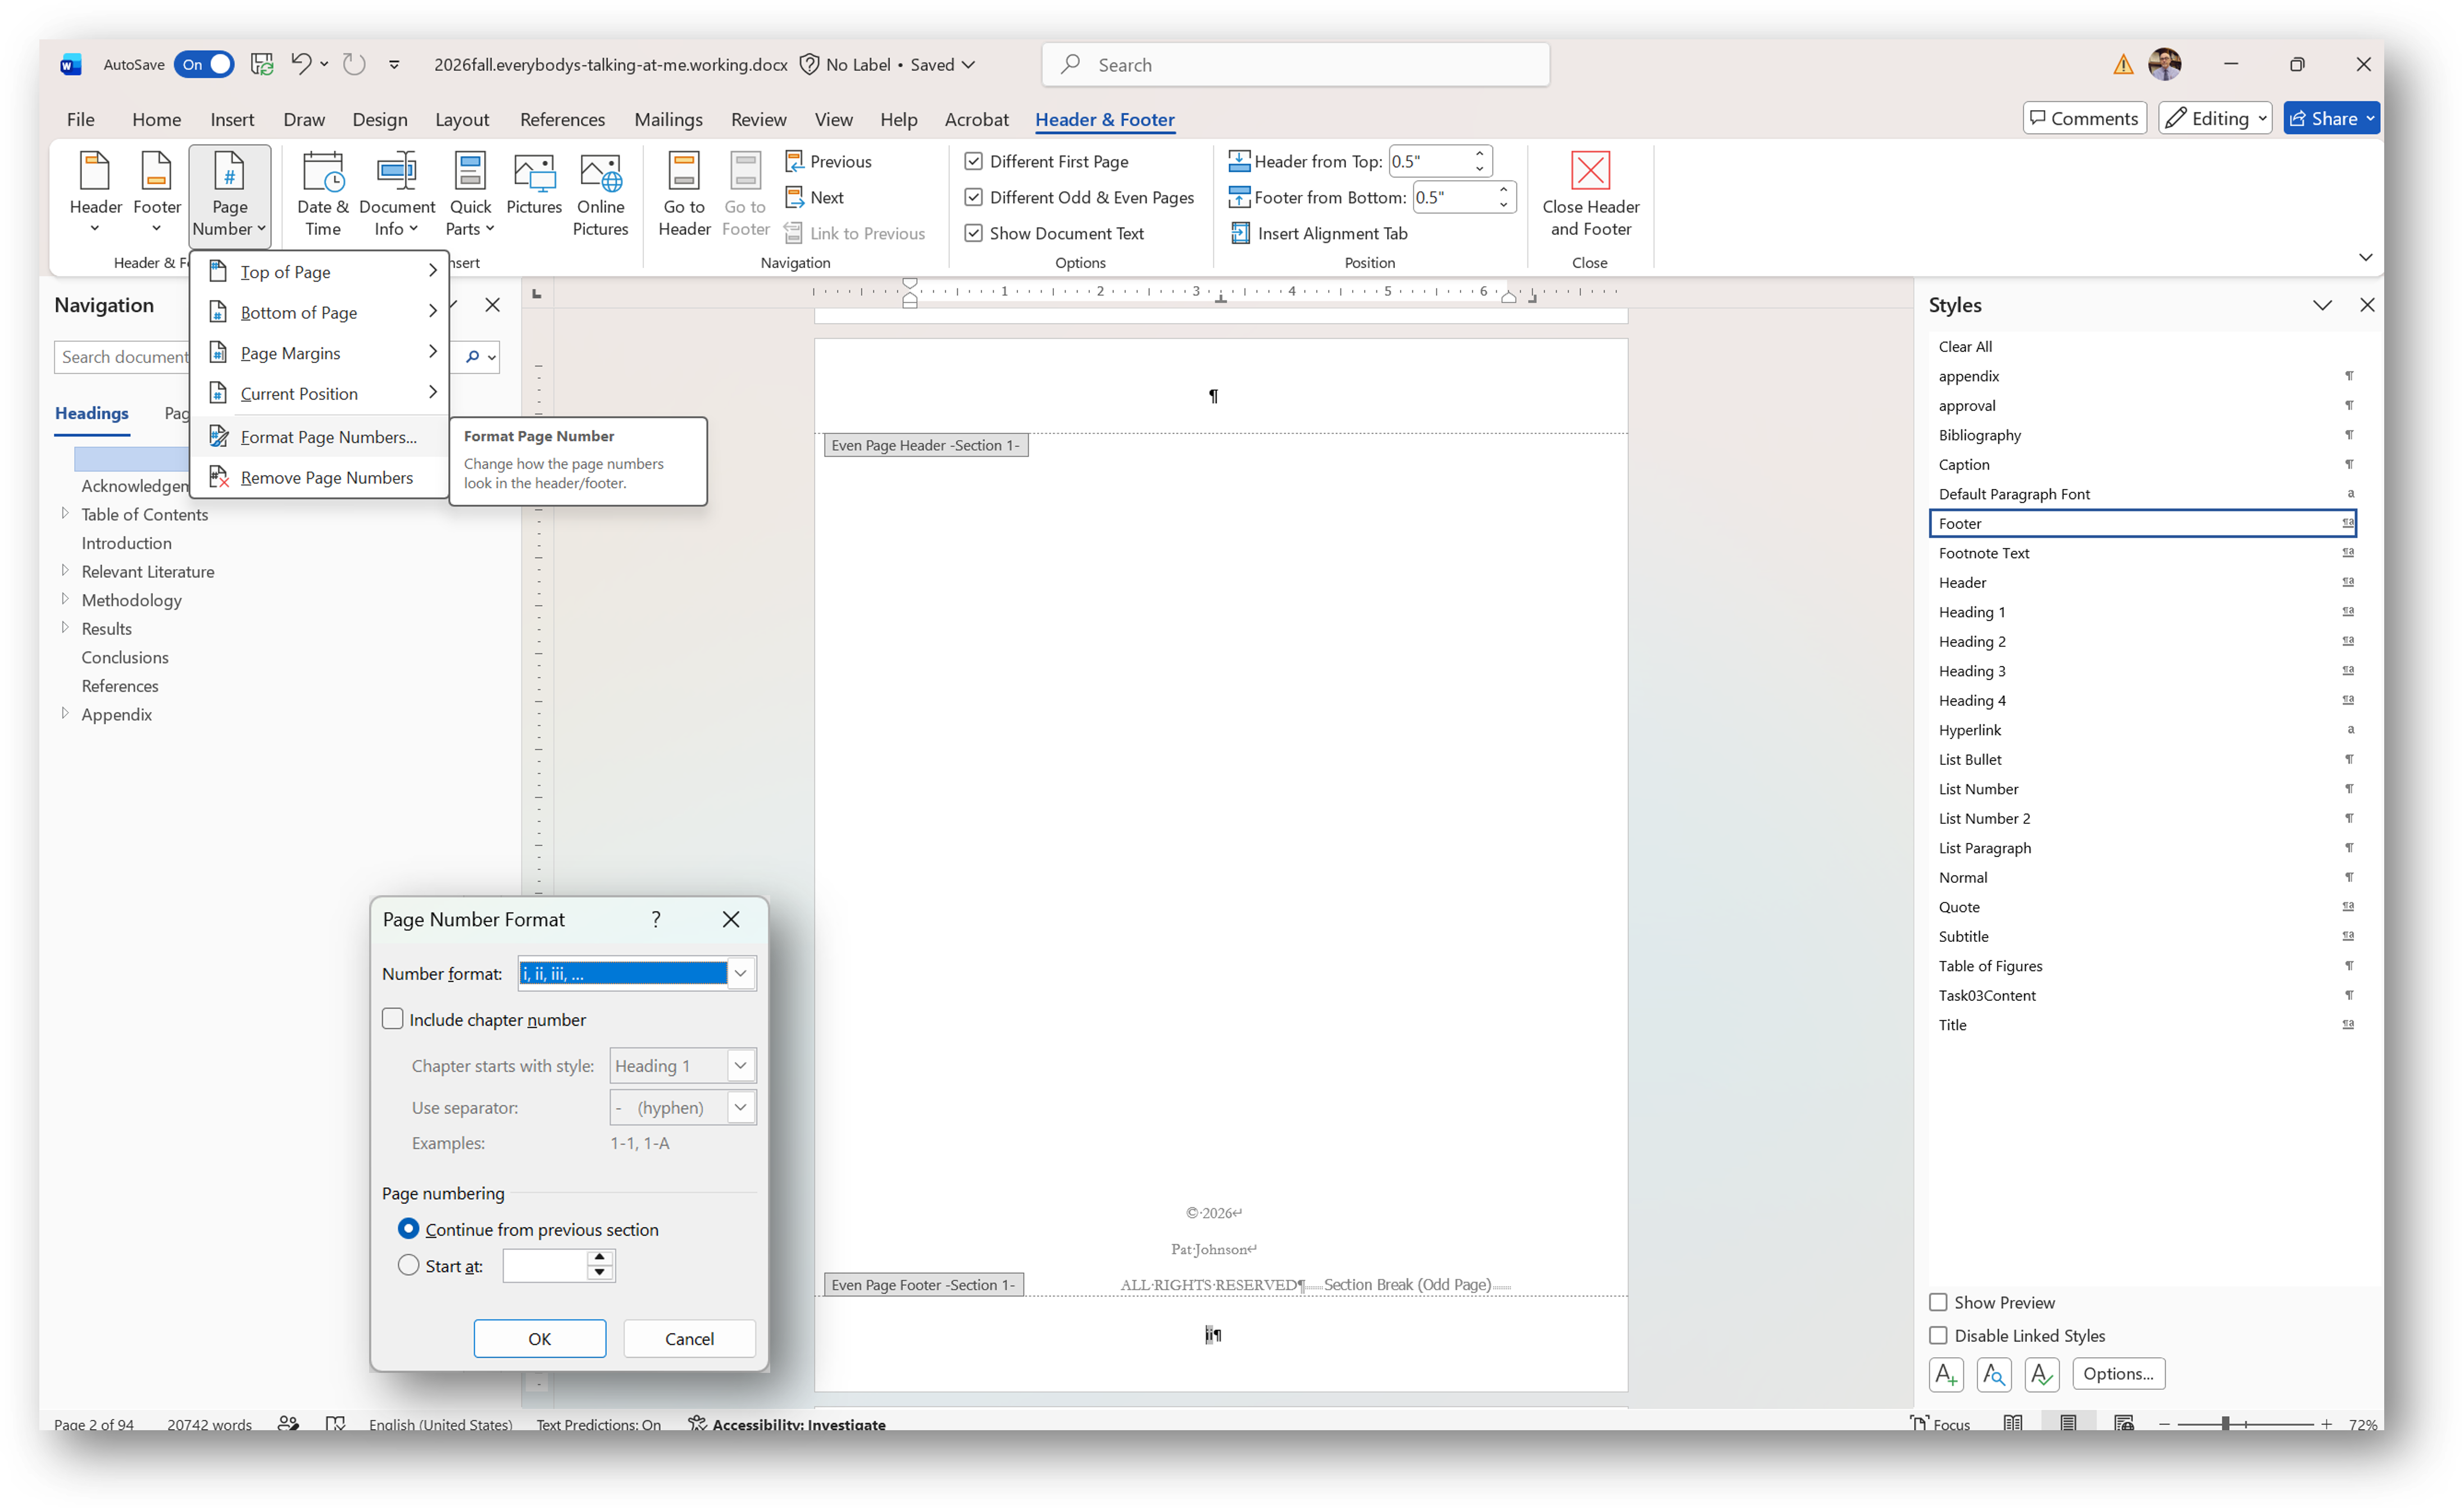Open the Style Inspector
The width and height of the screenshot is (2464, 1510).
click(1993, 1374)
